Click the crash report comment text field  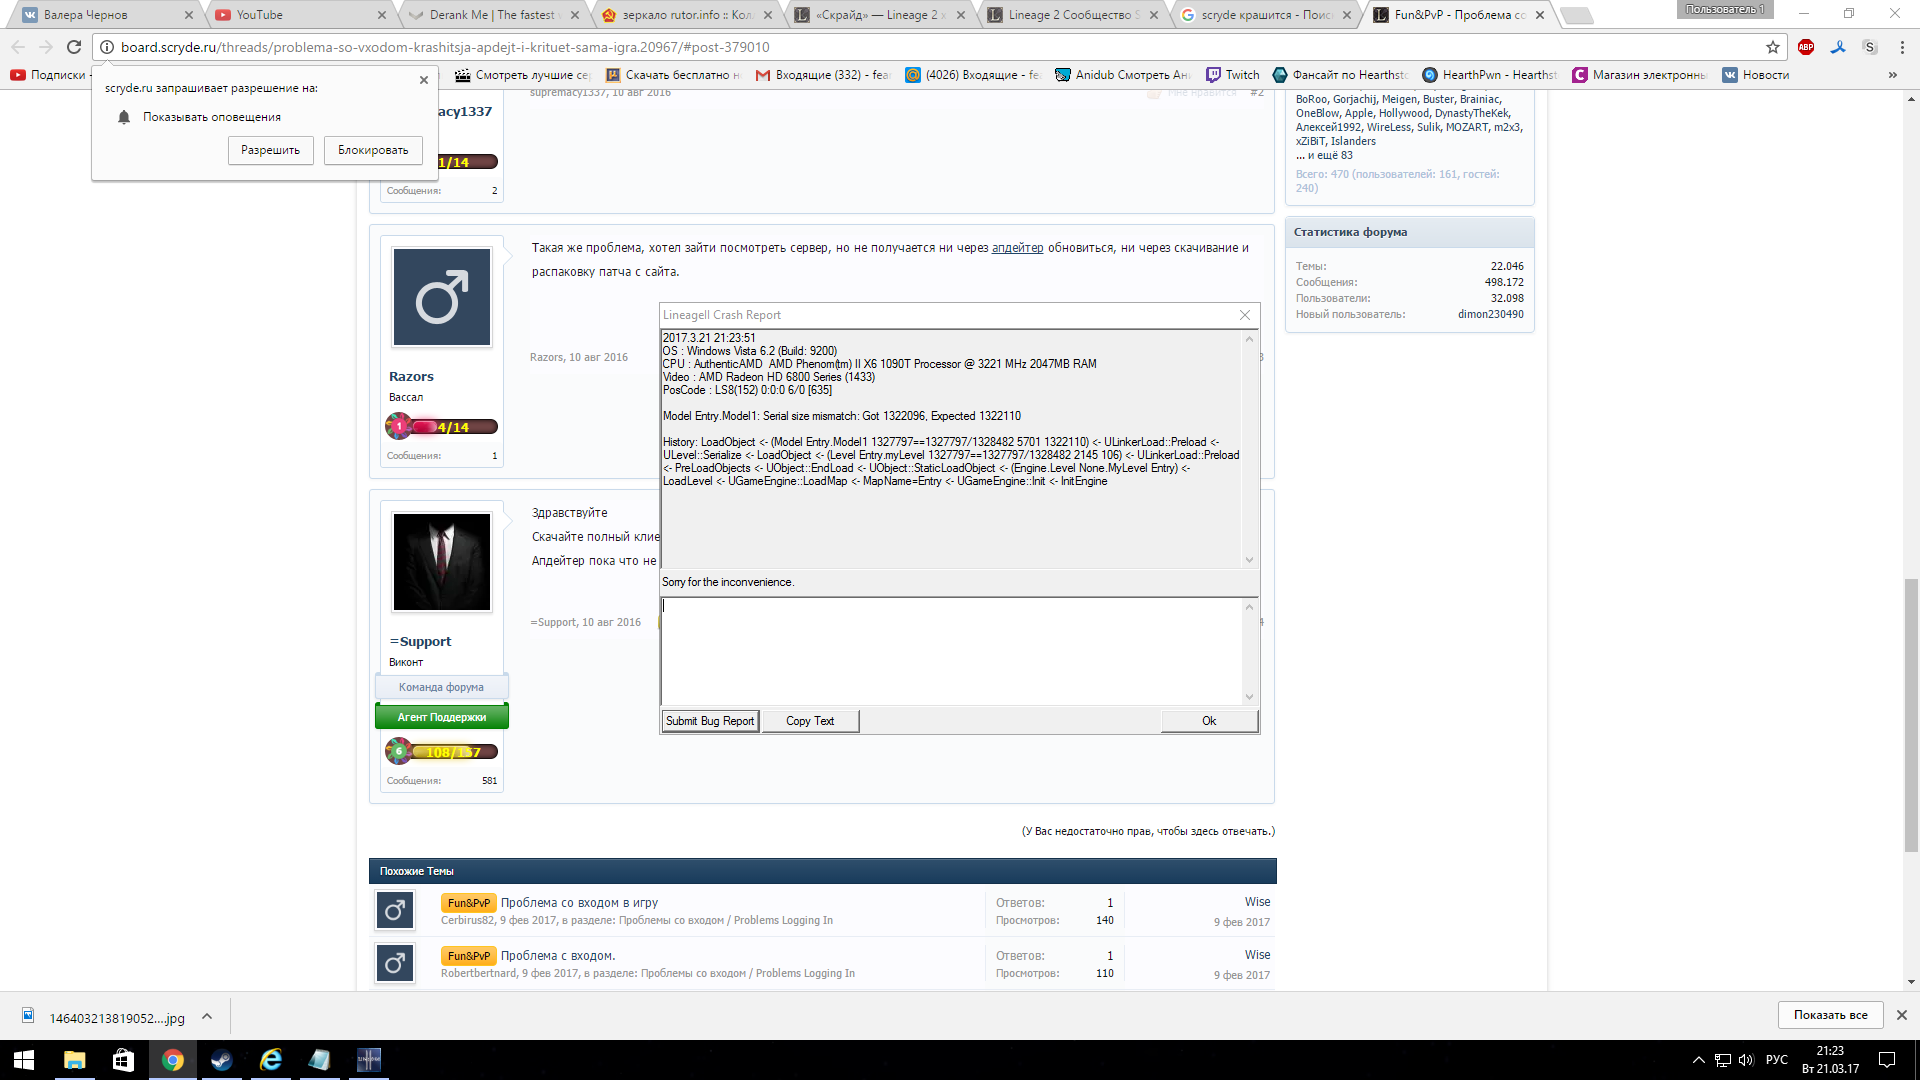point(950,650)
